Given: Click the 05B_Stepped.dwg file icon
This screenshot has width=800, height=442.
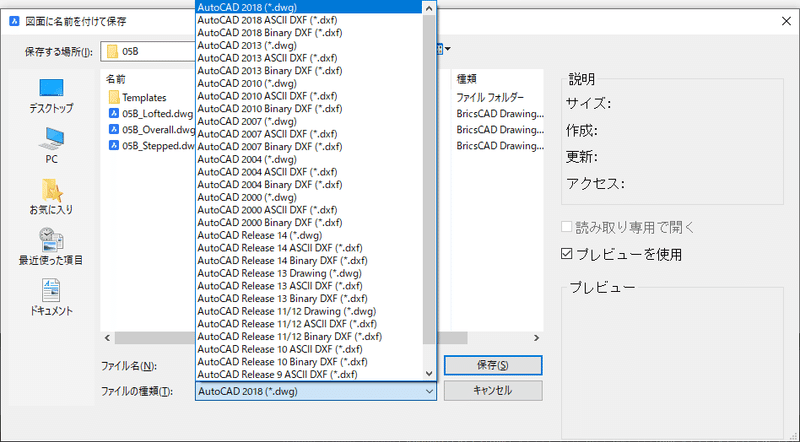Looking at the screenshot, I should click(114, 145).
